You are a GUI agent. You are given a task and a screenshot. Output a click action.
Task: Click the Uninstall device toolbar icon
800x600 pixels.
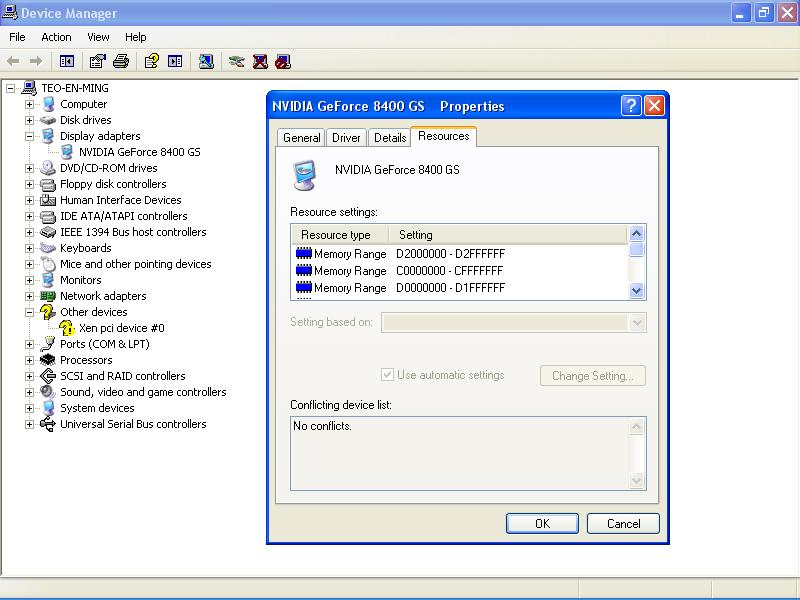(x=260, y=61)
